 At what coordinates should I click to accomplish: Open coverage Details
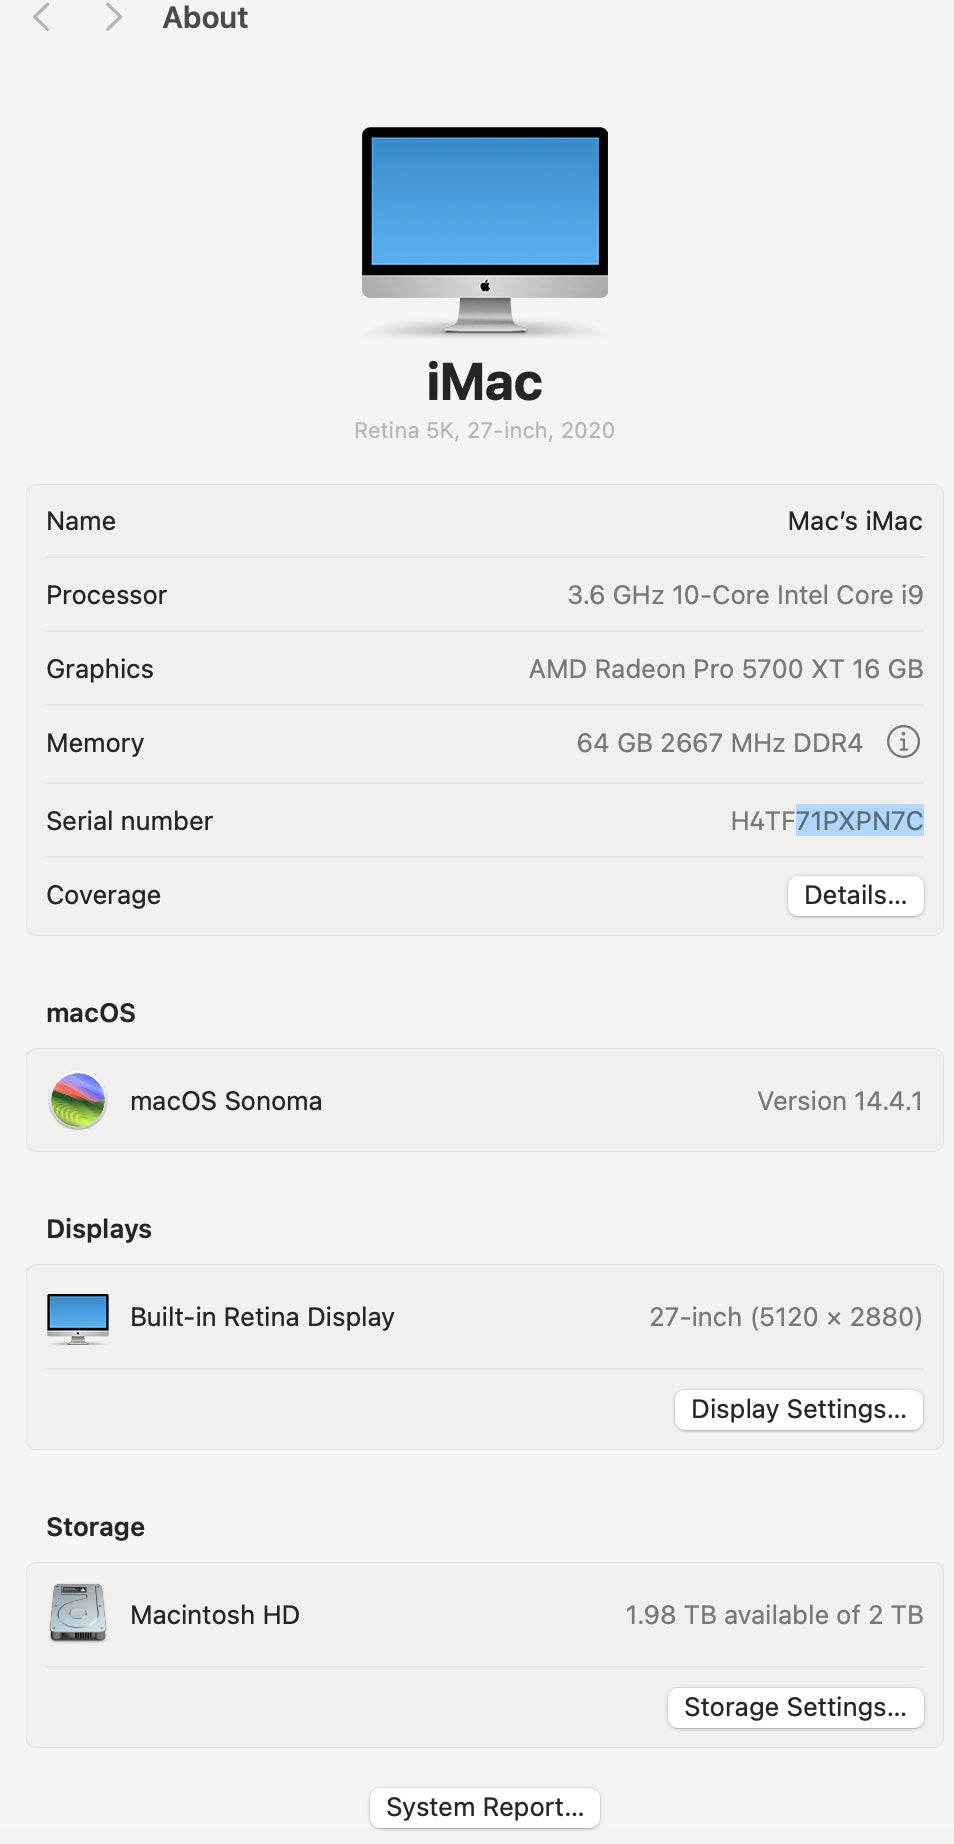(855, 895)
